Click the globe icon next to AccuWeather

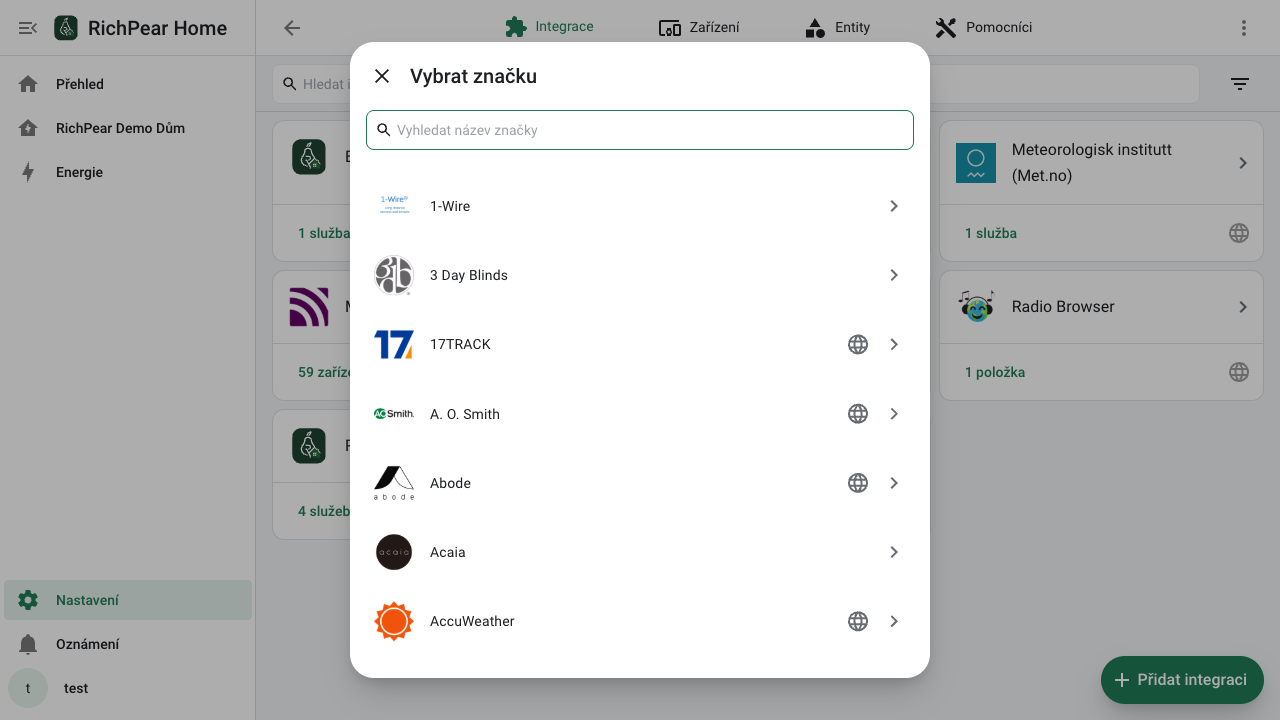point(858,621)
